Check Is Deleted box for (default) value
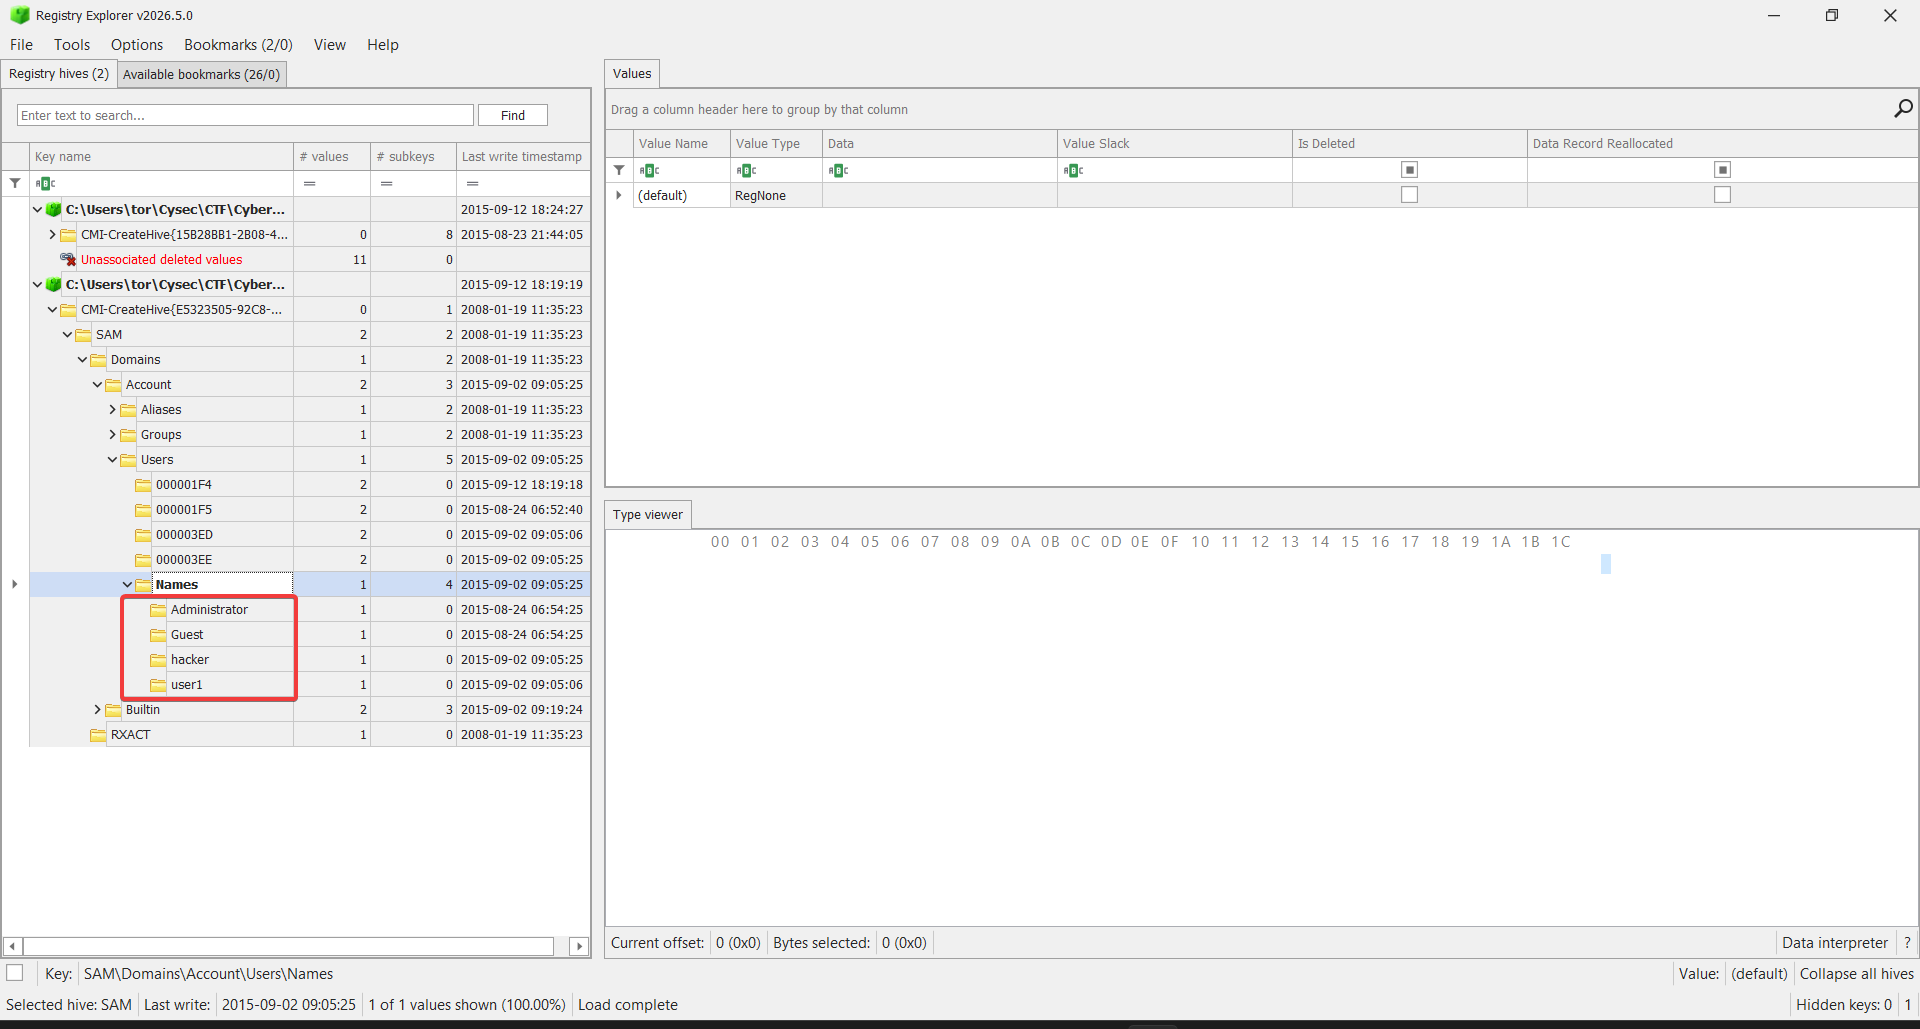This screenshot has height=1029, width=1920. pyautogui.click(x=1409, y=195)
